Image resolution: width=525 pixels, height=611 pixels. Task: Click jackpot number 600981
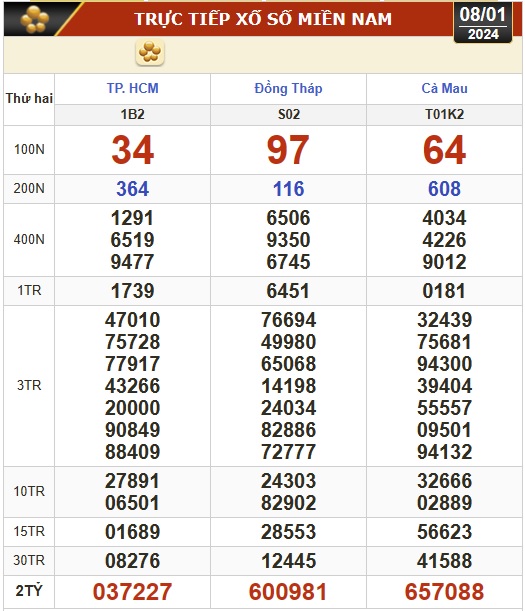[288, 592]
